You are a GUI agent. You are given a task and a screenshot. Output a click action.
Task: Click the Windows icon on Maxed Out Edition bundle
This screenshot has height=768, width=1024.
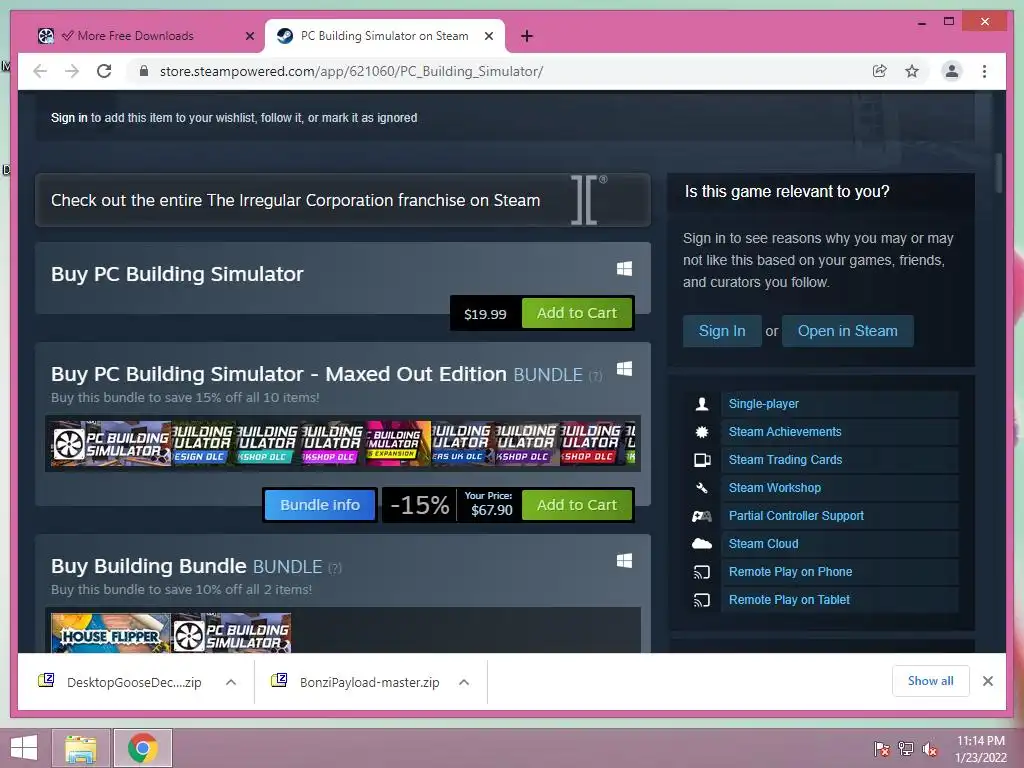pyautogui.click(x=624, y=368)
